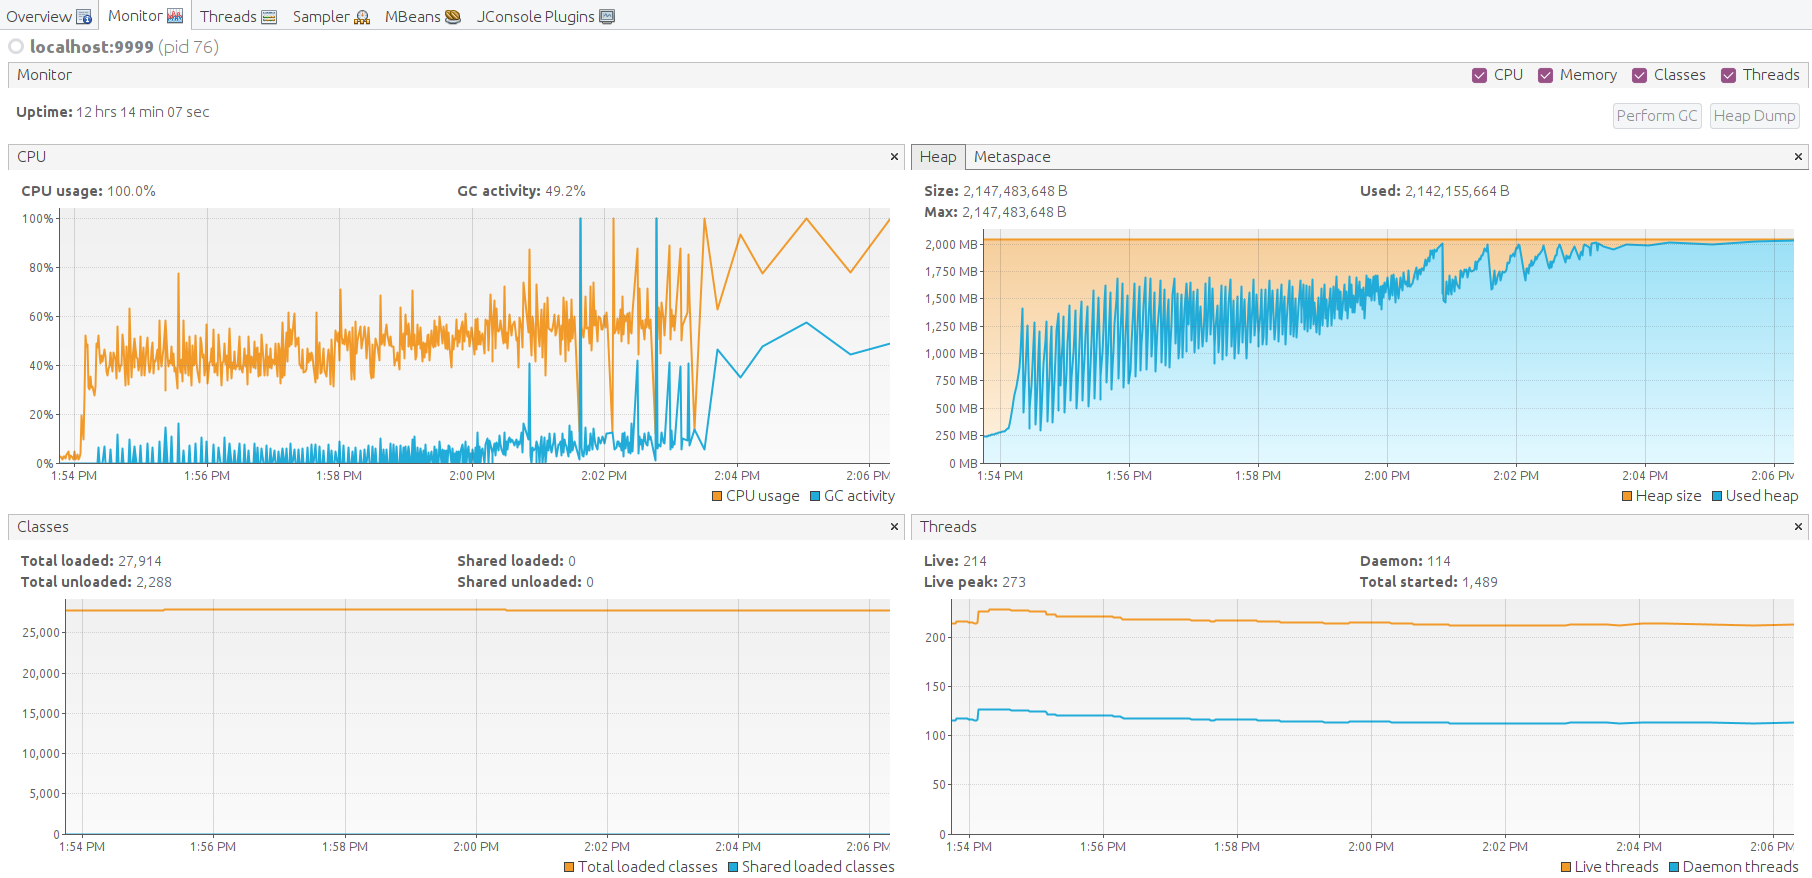This screenshot has width=1812, height=878.
Task: Click the Sampler tab icon
Action: pyautogui.click(x=362, y=17)
